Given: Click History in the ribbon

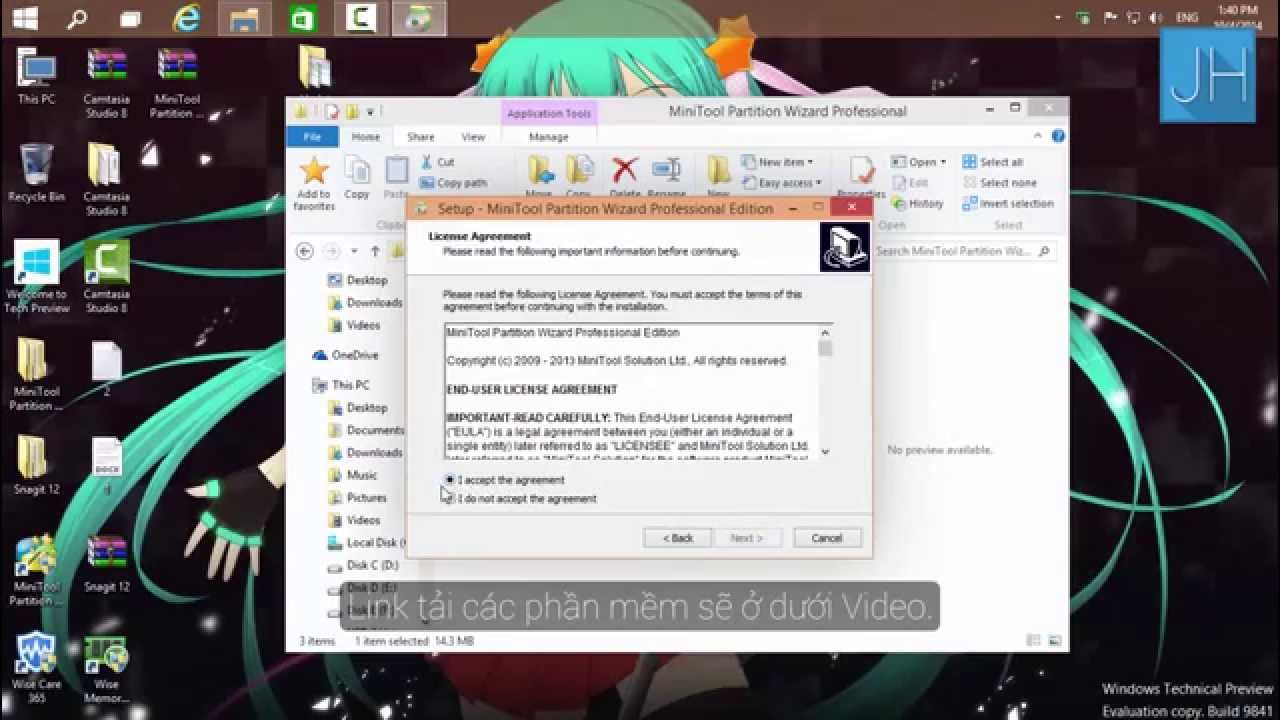Looking at the screenshot, I should 917,203.
